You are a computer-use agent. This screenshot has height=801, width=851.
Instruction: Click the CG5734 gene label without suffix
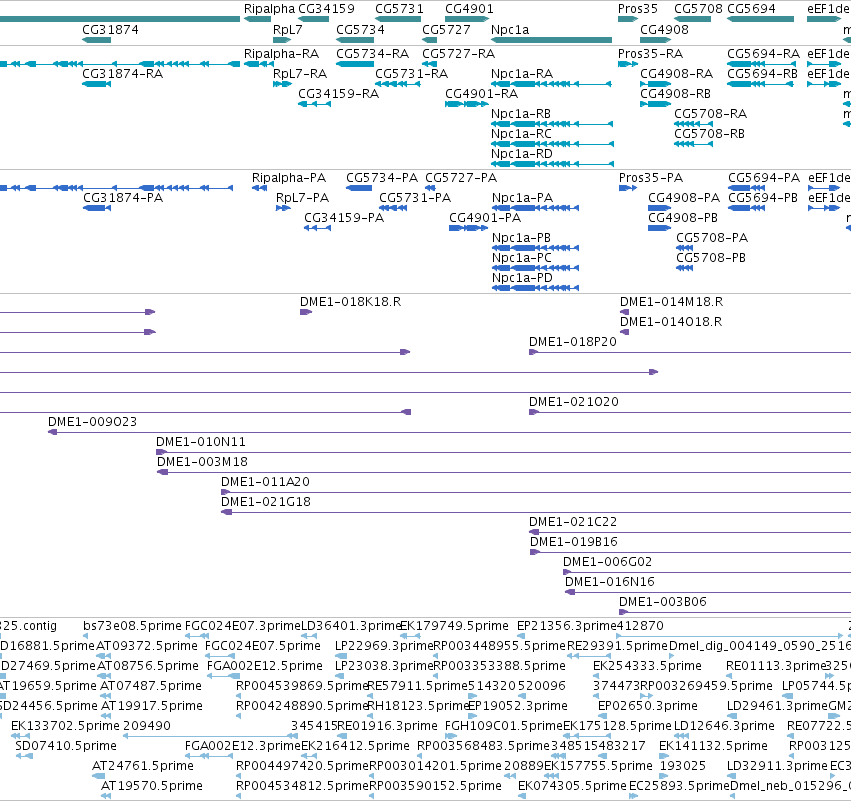[x=360, y=29]
